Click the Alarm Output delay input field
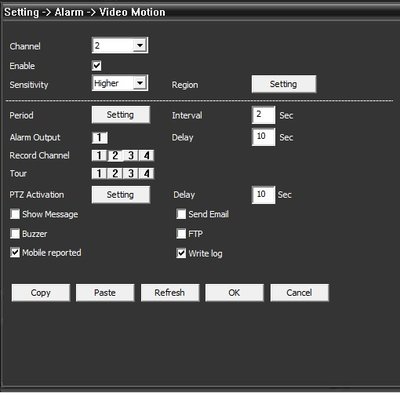The image size is (400, 393). [263, 137]
